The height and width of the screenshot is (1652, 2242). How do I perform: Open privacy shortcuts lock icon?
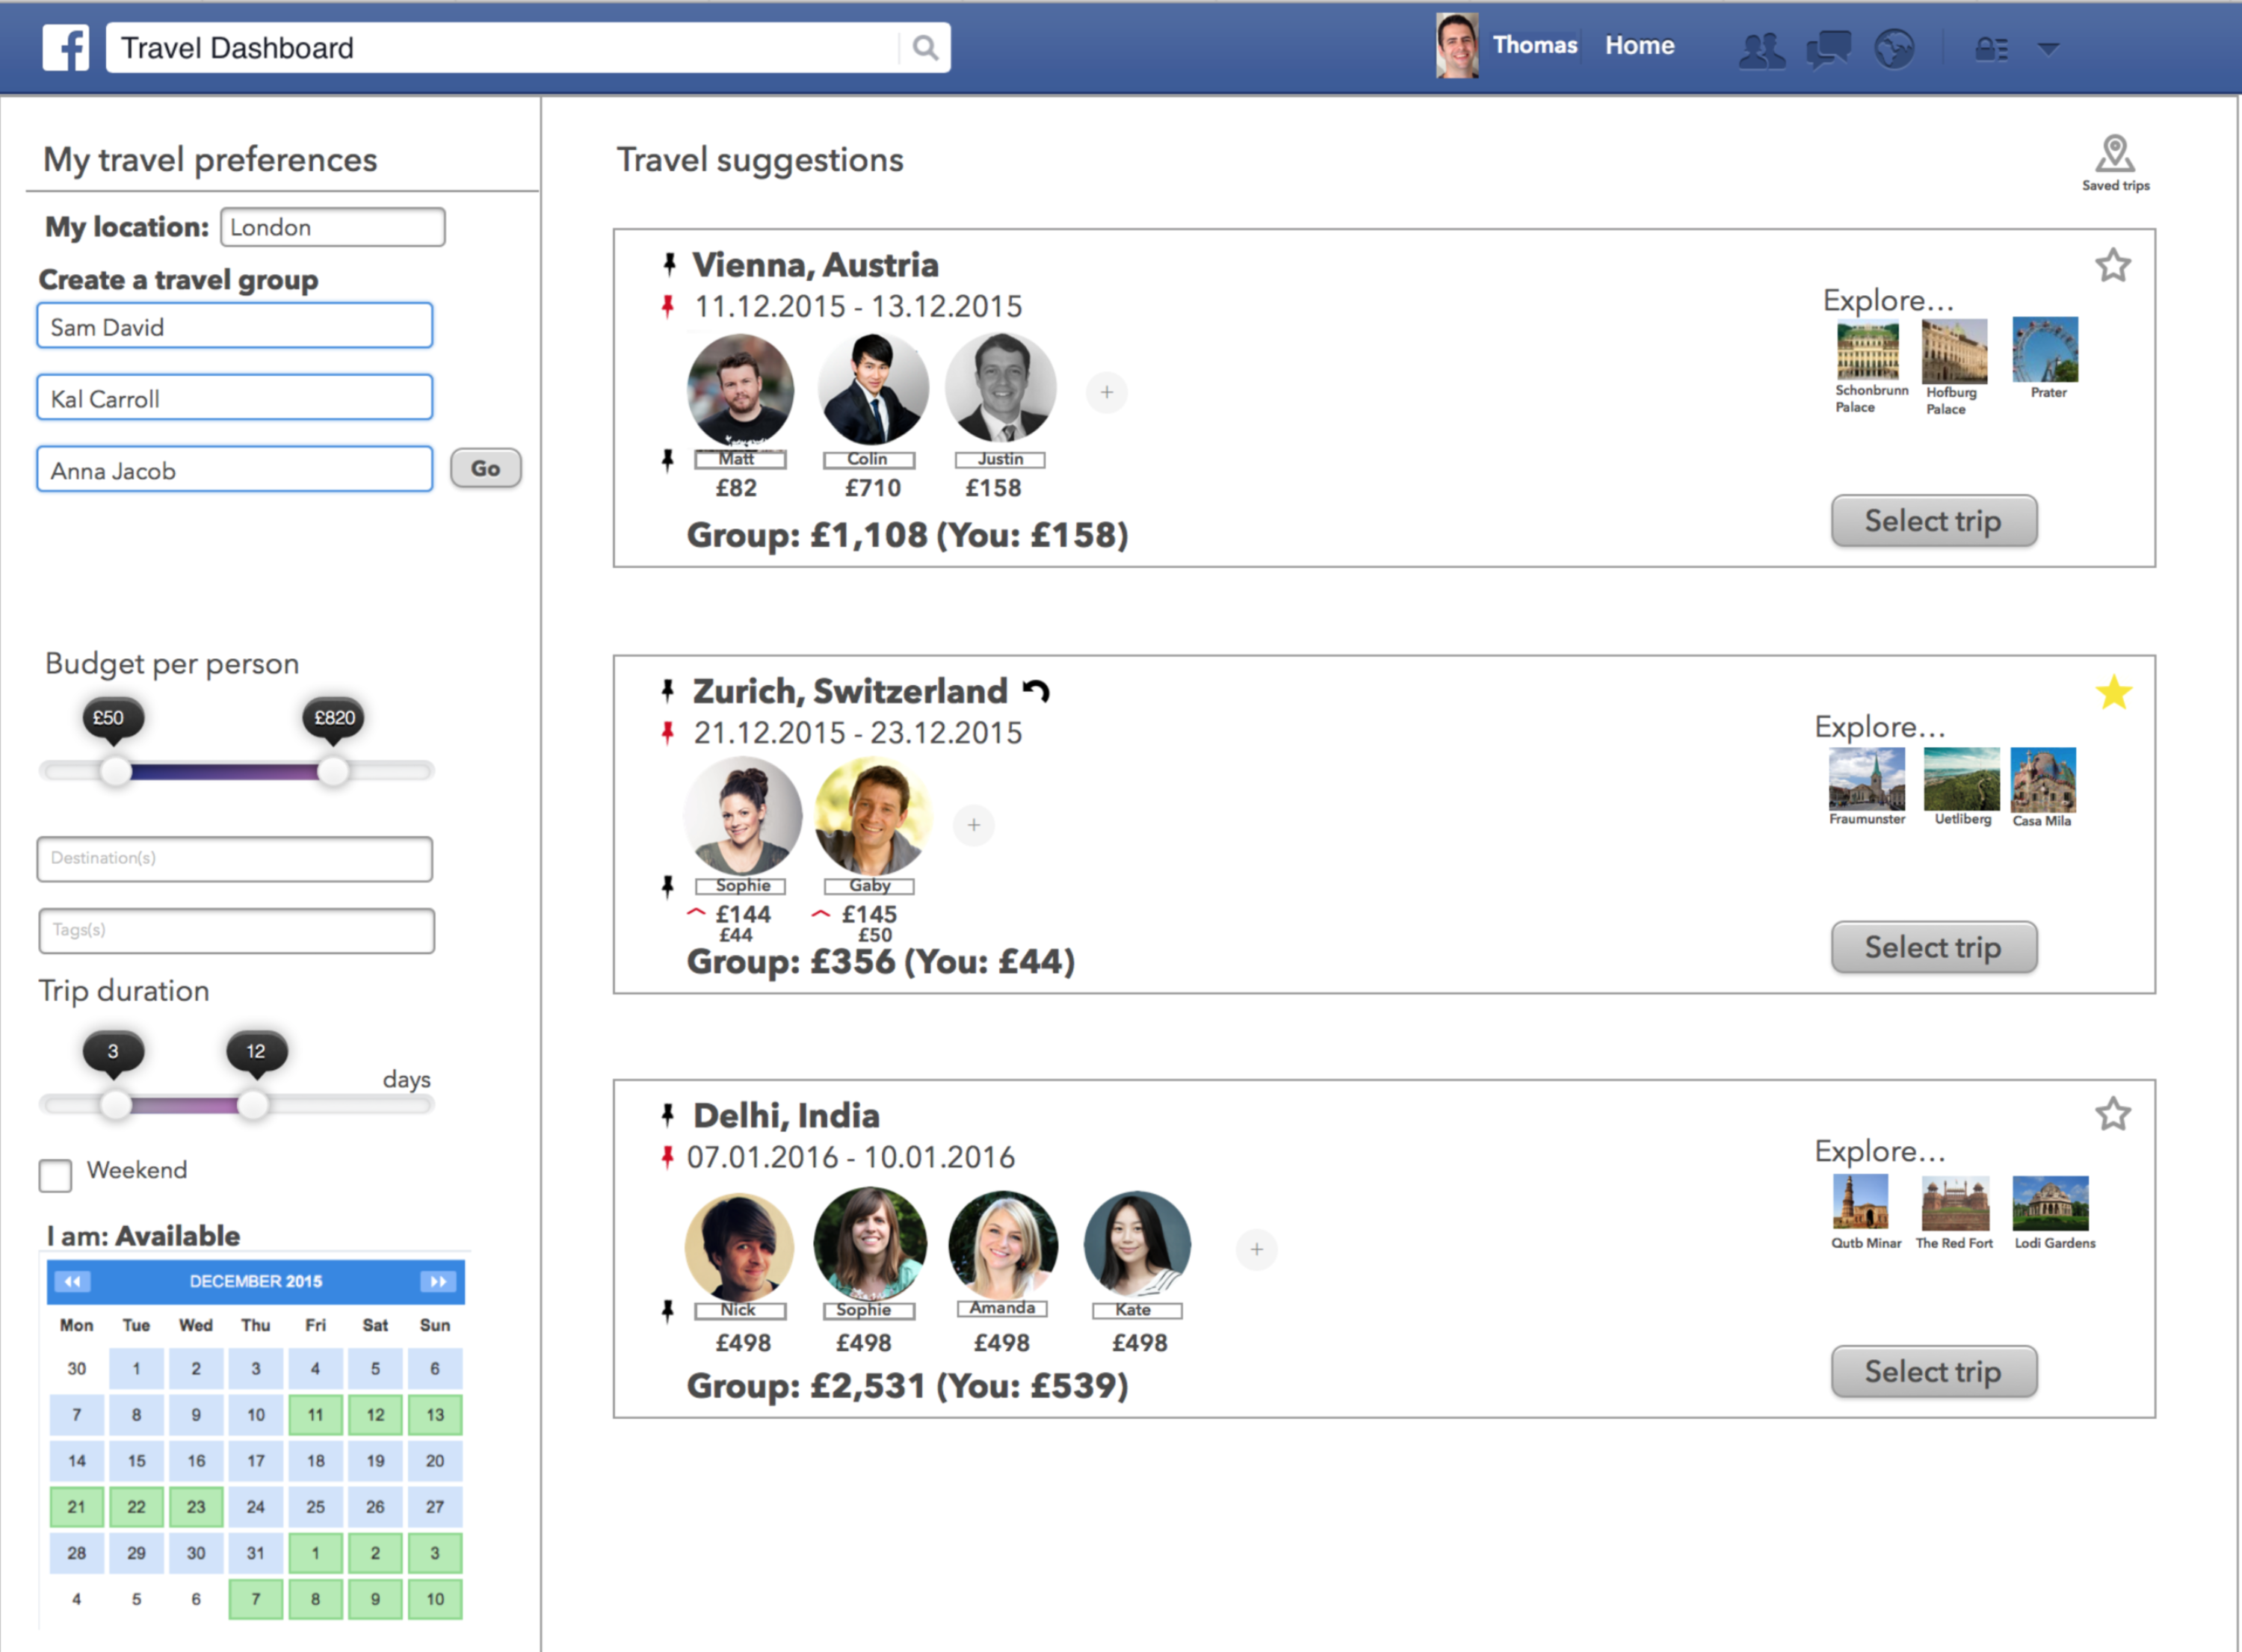(1992, 49)
